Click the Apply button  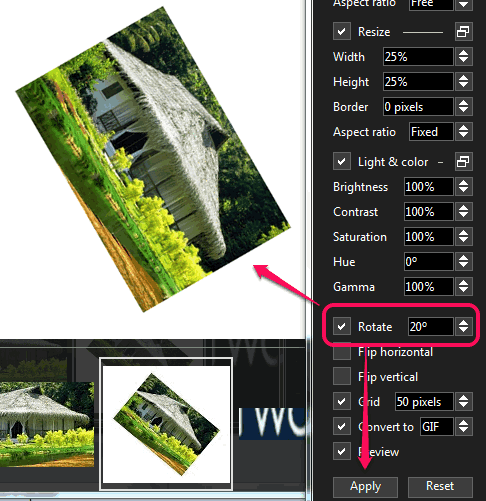click(365, 486)
